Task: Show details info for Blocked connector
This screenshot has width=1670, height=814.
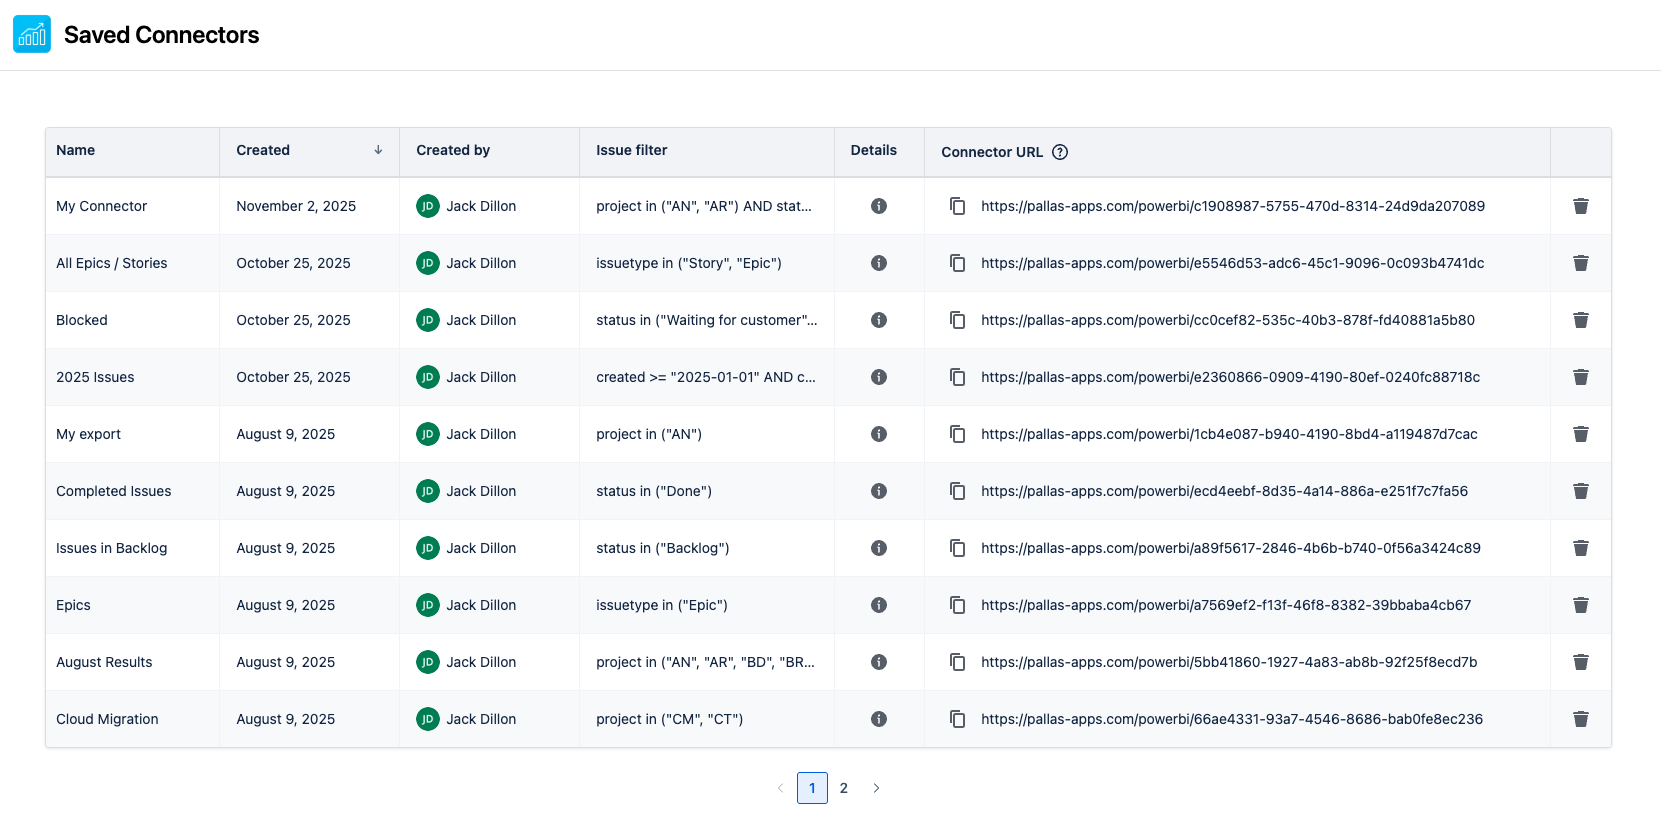Action: [879, 320]
